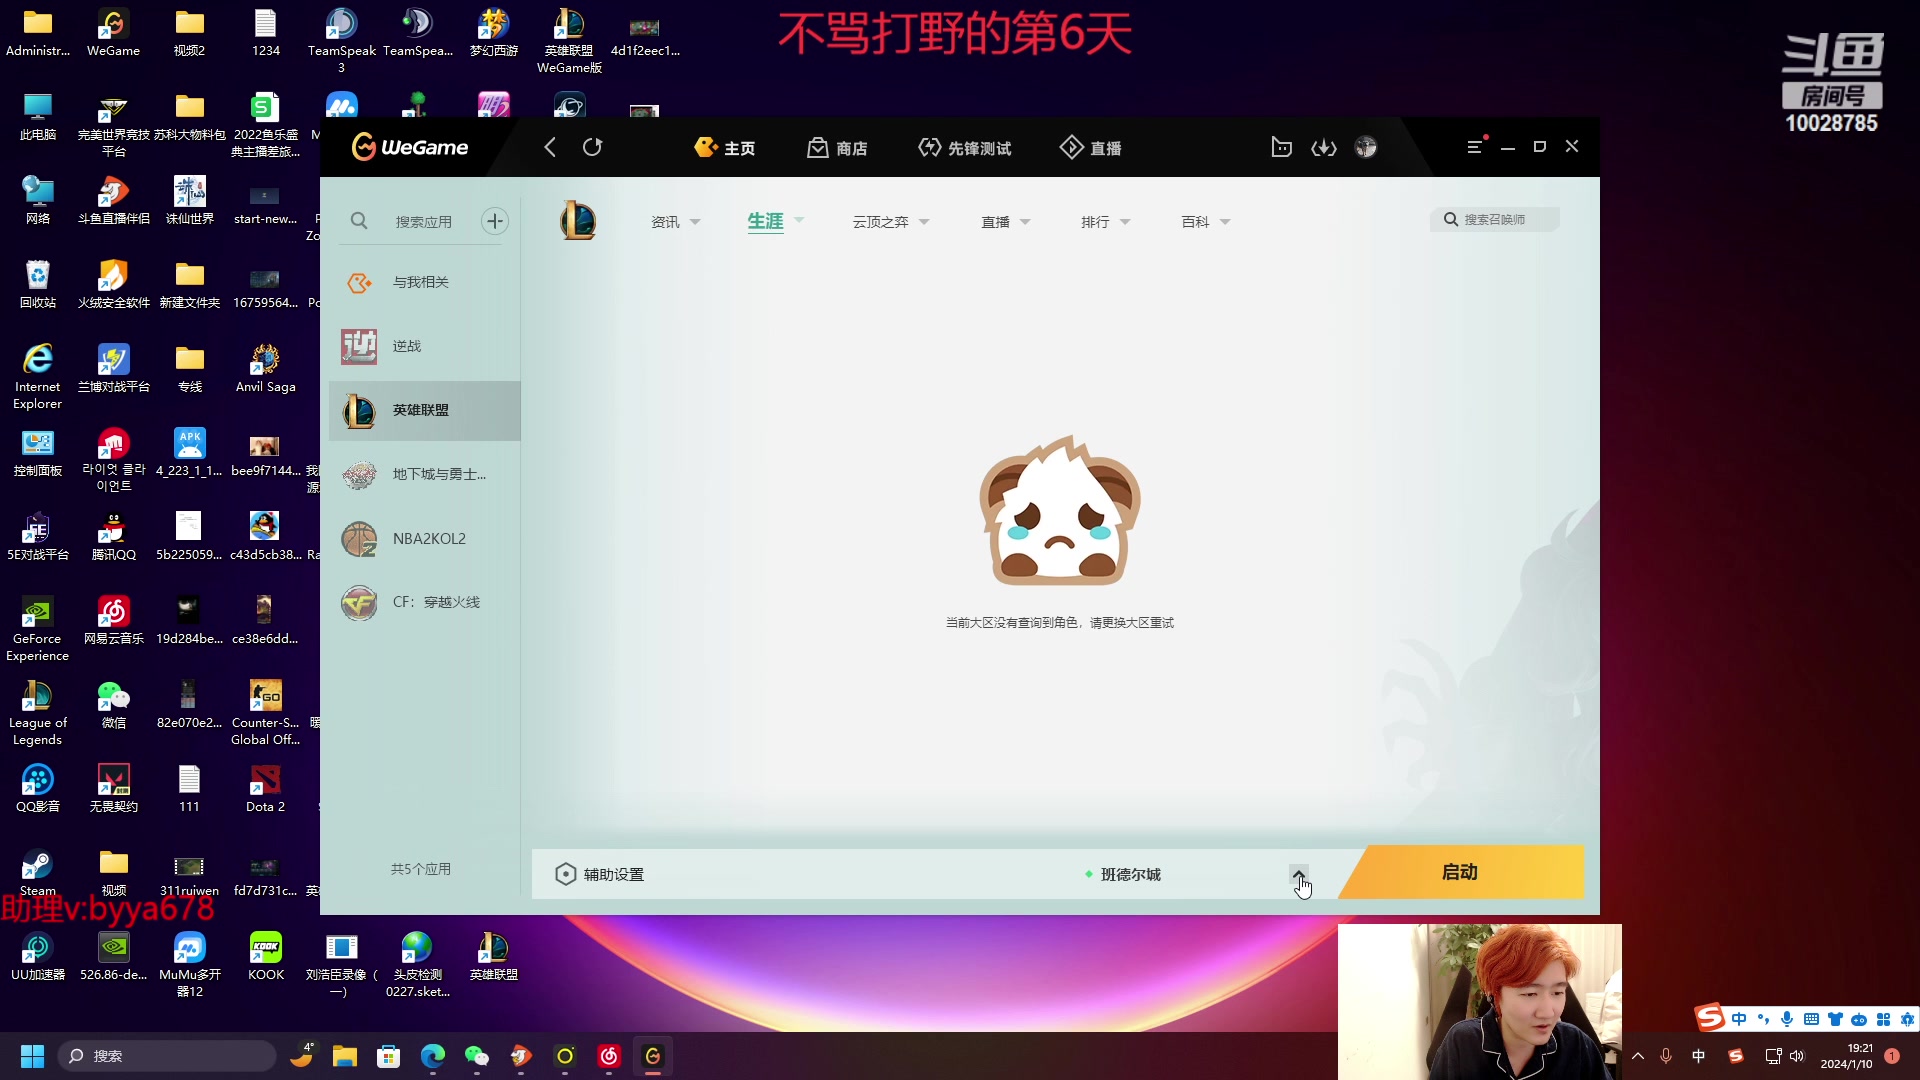Click the taskbar 搜索 search box
Image resolution: width=1920 pixels, height=1080 pixels.
[x=167, y=1056]
